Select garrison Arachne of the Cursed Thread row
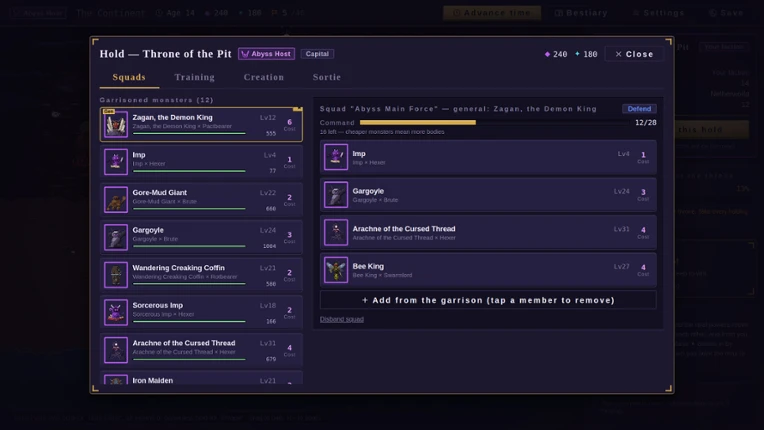Screen dimensions: 764x430 [x=201, y=350]
